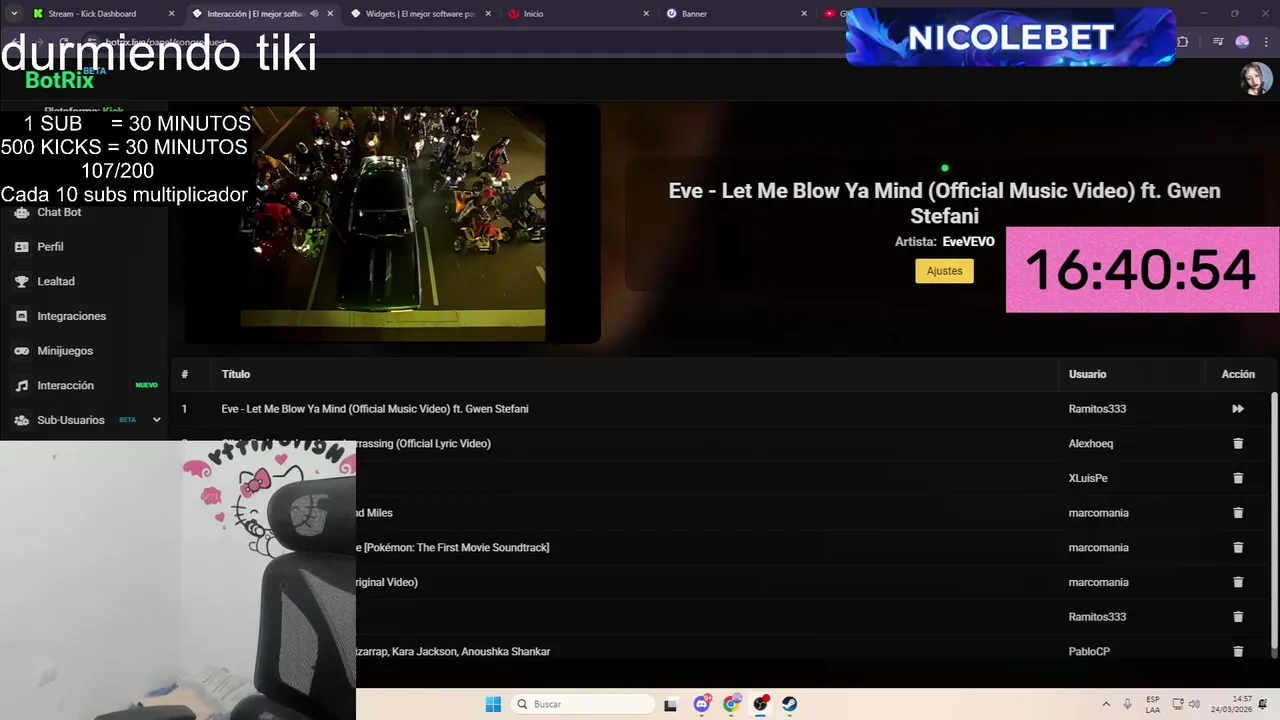
Task: Click the Usuario column header
Action: pyautogui.click(x=1087, y=374)
